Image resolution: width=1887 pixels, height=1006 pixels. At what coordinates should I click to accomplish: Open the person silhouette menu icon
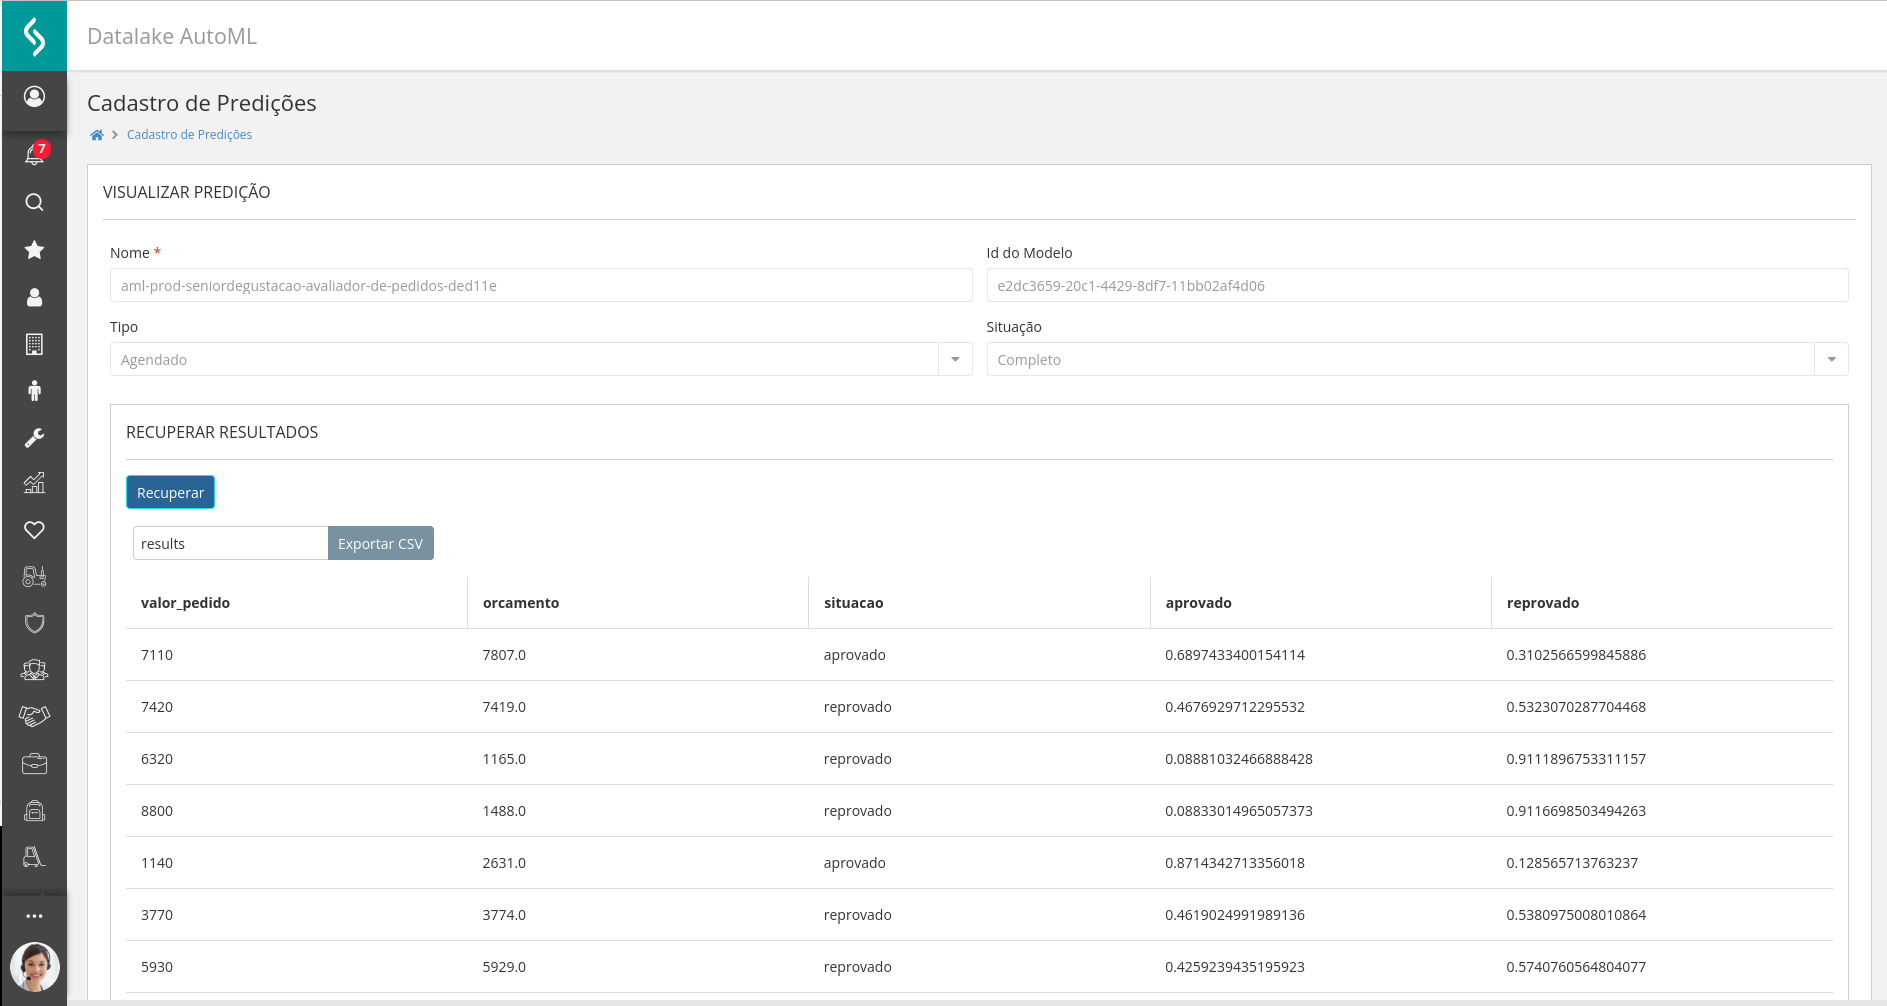point(34,297)
